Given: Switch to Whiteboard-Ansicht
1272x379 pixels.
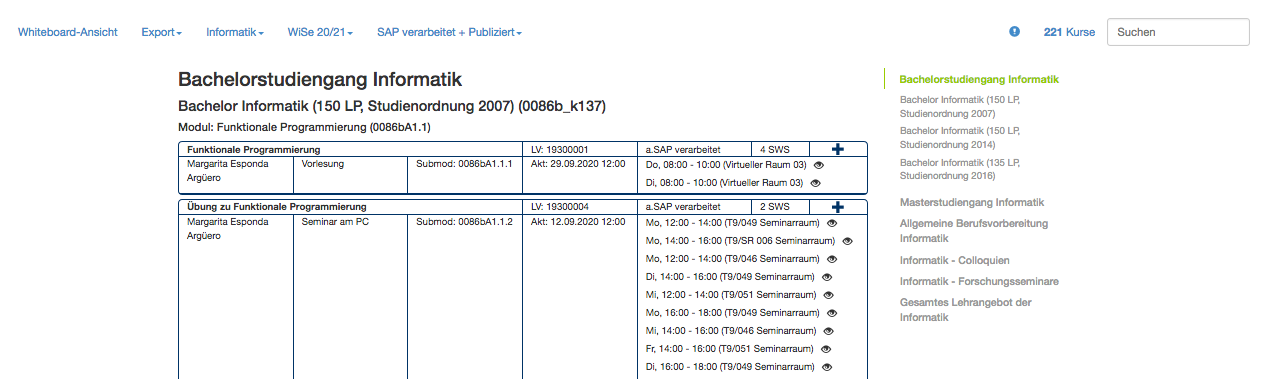Looking at the screenshot, I should tap(68, 32).
